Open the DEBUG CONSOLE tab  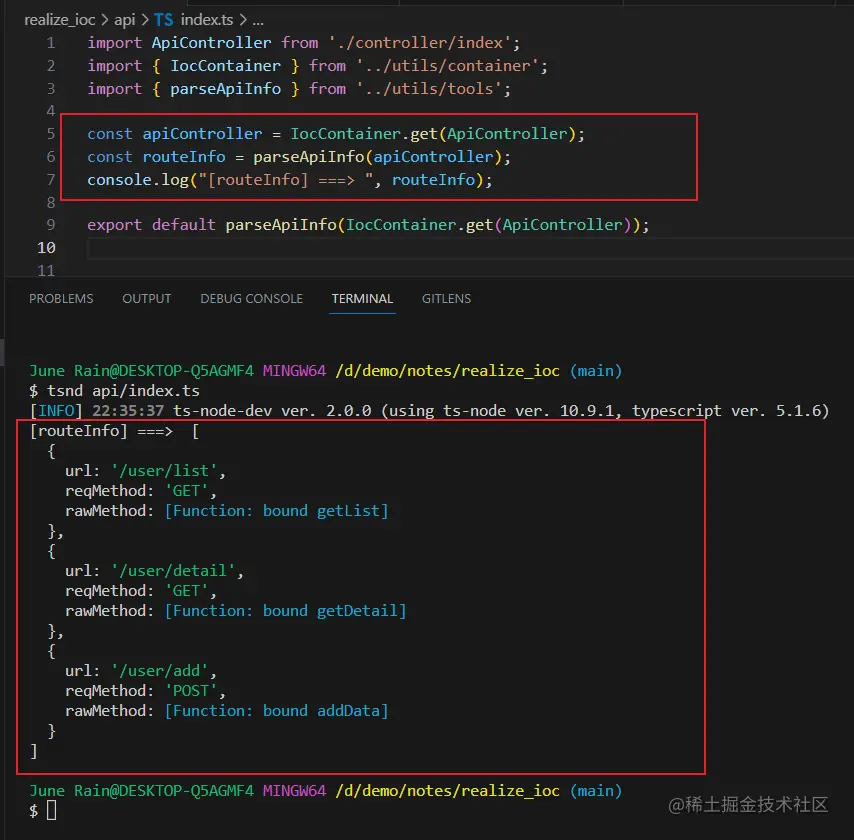point(251,299)
